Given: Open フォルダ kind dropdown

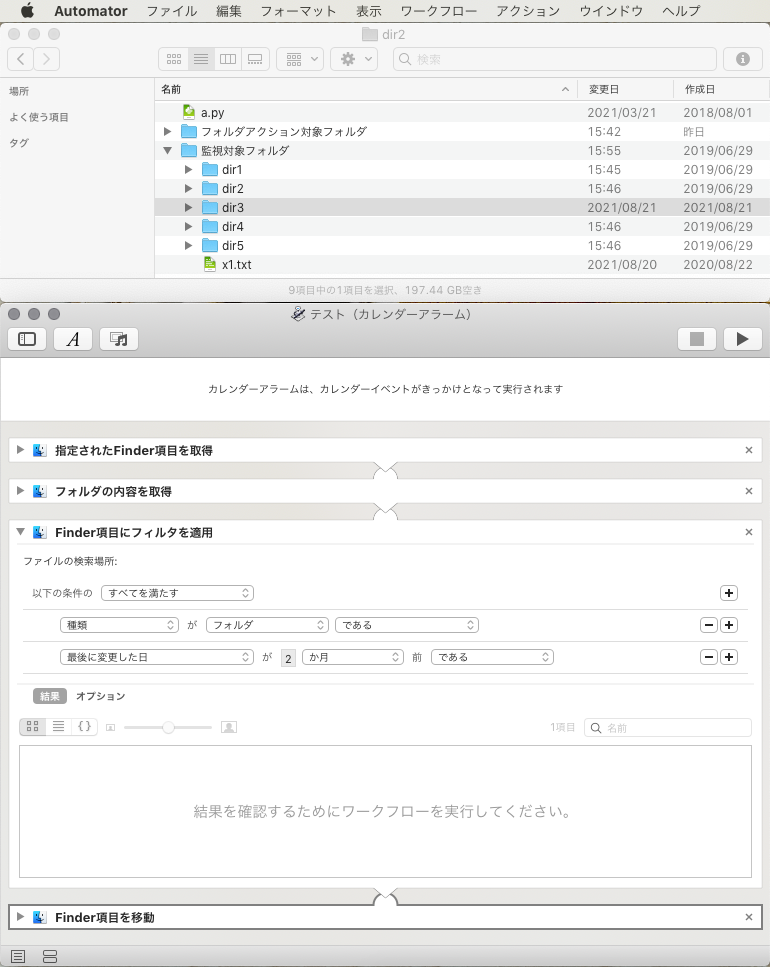Looking at the screenshot, I should pyautogui.click(x=267, y=625).
